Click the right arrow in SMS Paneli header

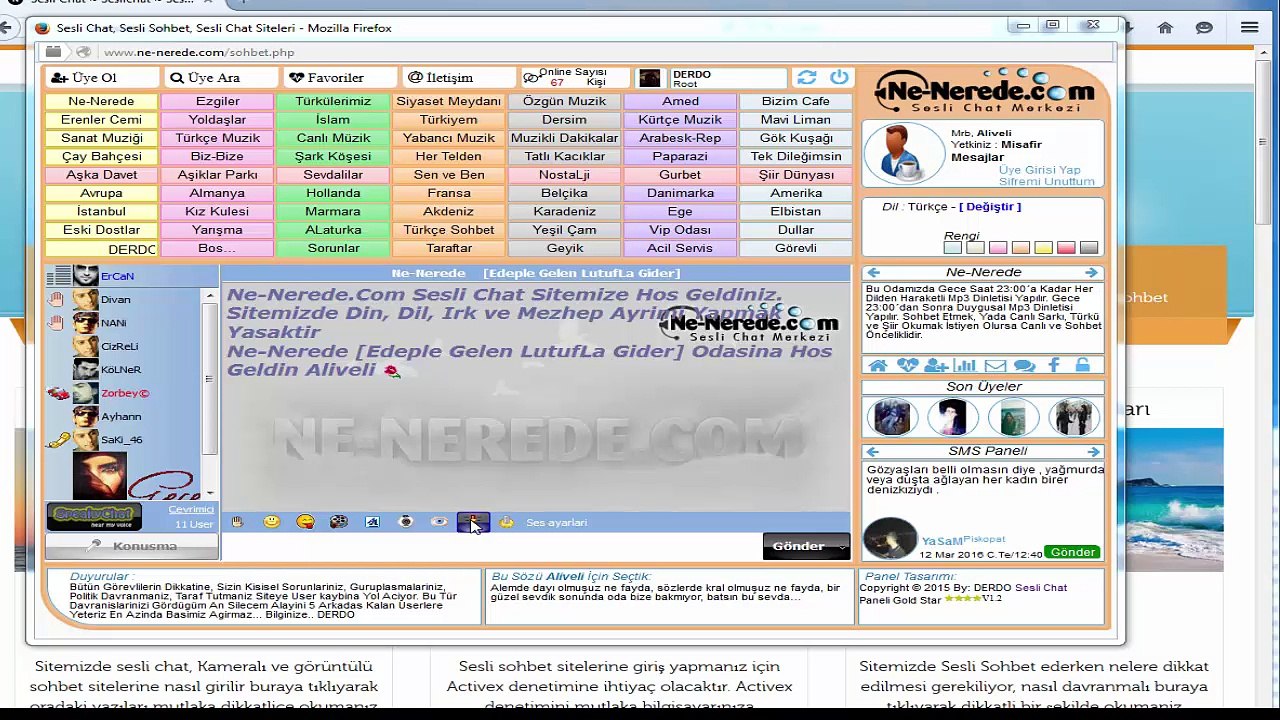click(x=1093, y=451)
